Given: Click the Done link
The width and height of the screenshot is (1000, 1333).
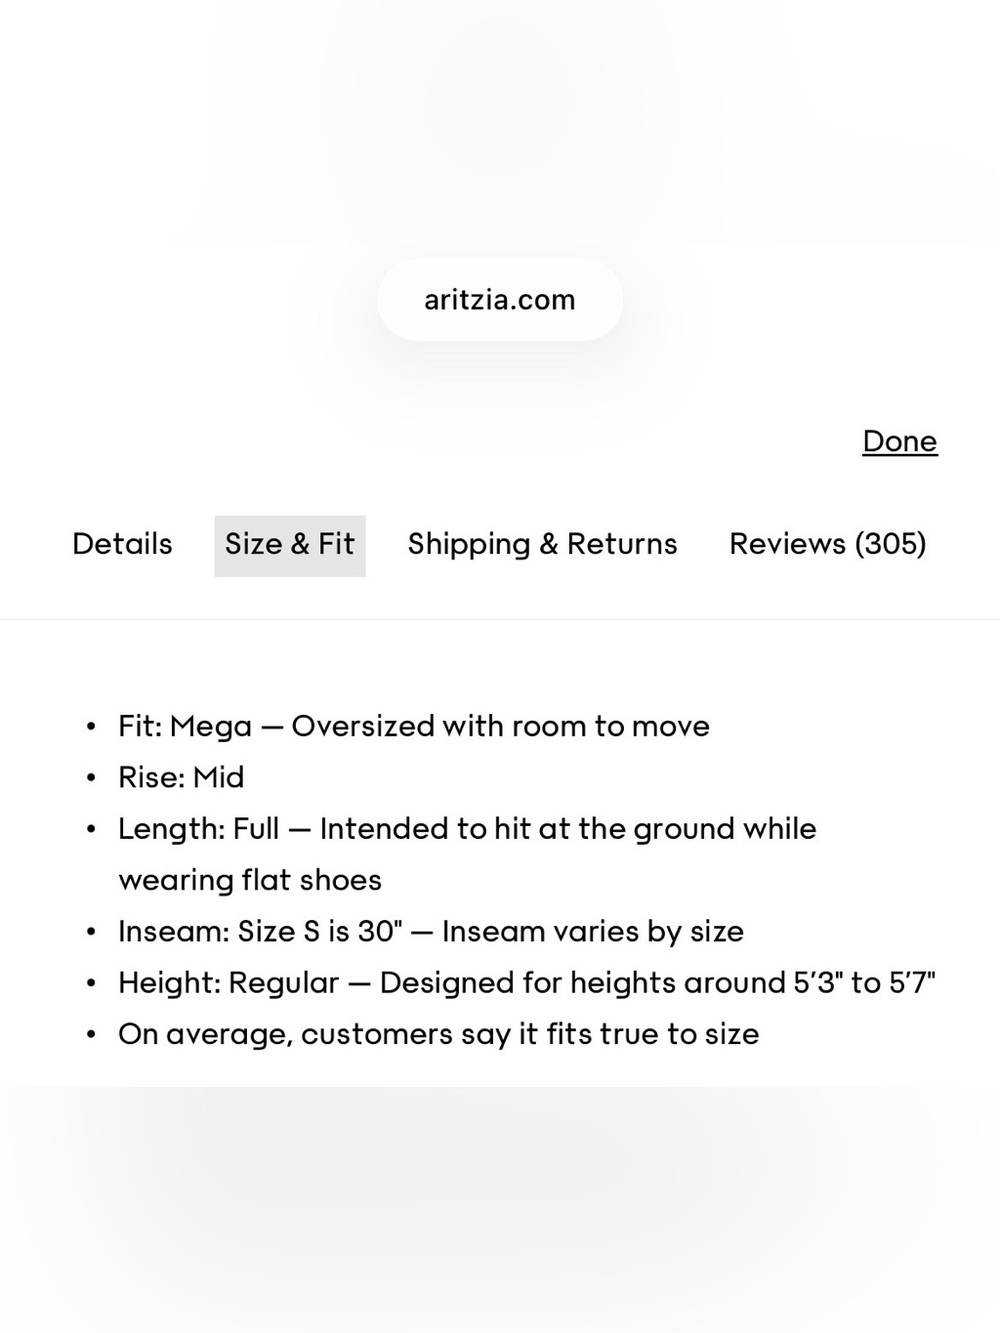Looking at the screenshot, I should tap(900, 441).
